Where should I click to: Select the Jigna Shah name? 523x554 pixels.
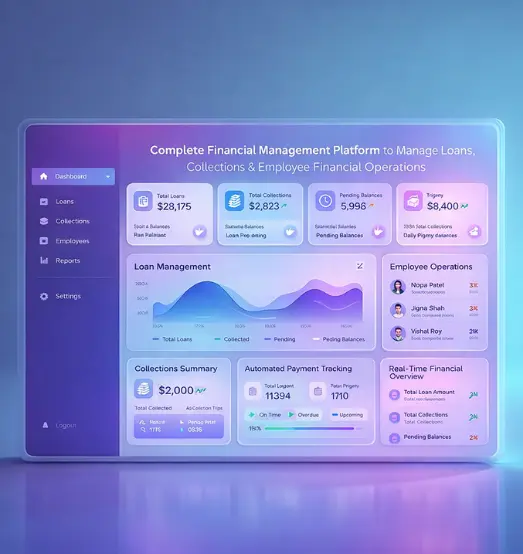pos(427,308)
